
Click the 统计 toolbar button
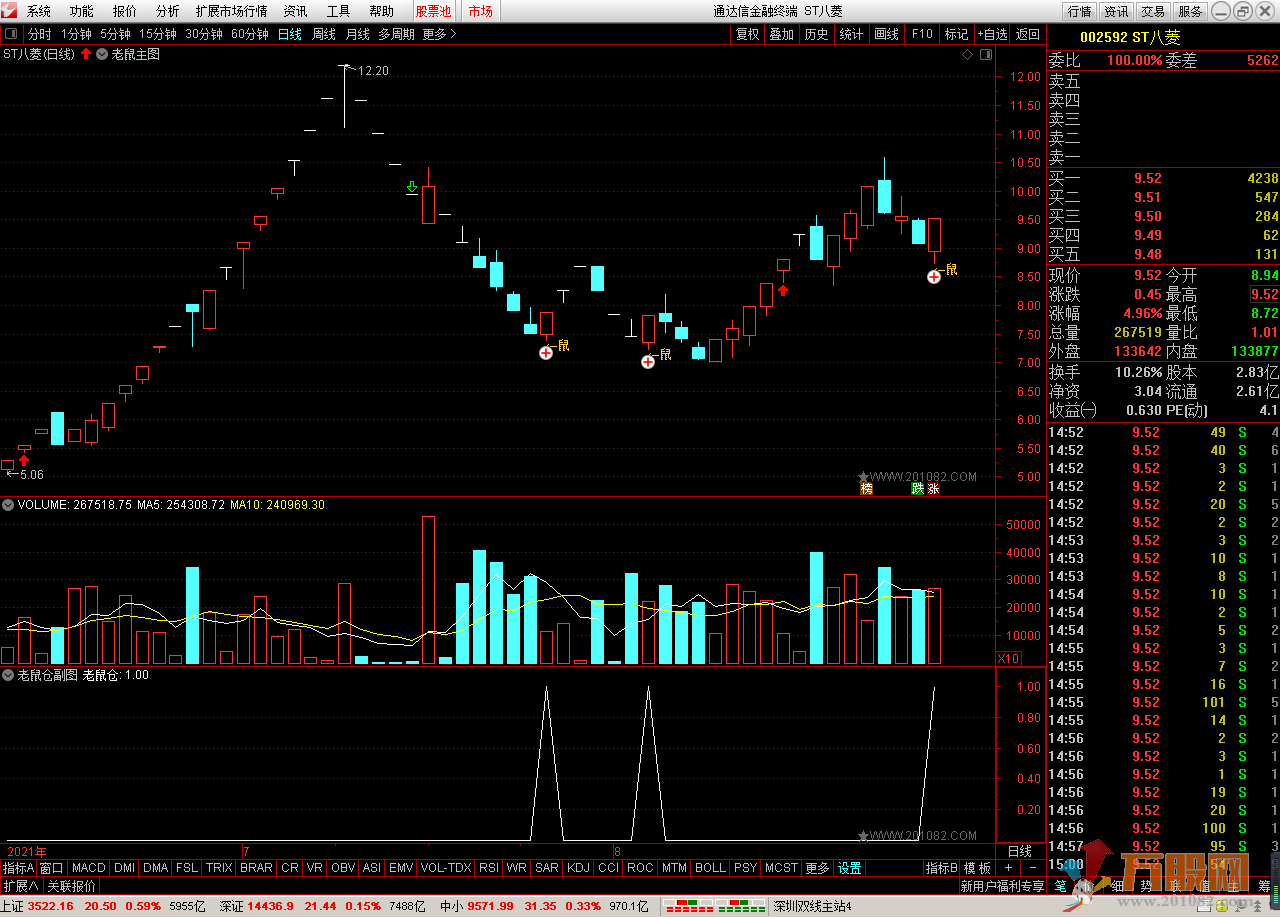coord(852,34)
